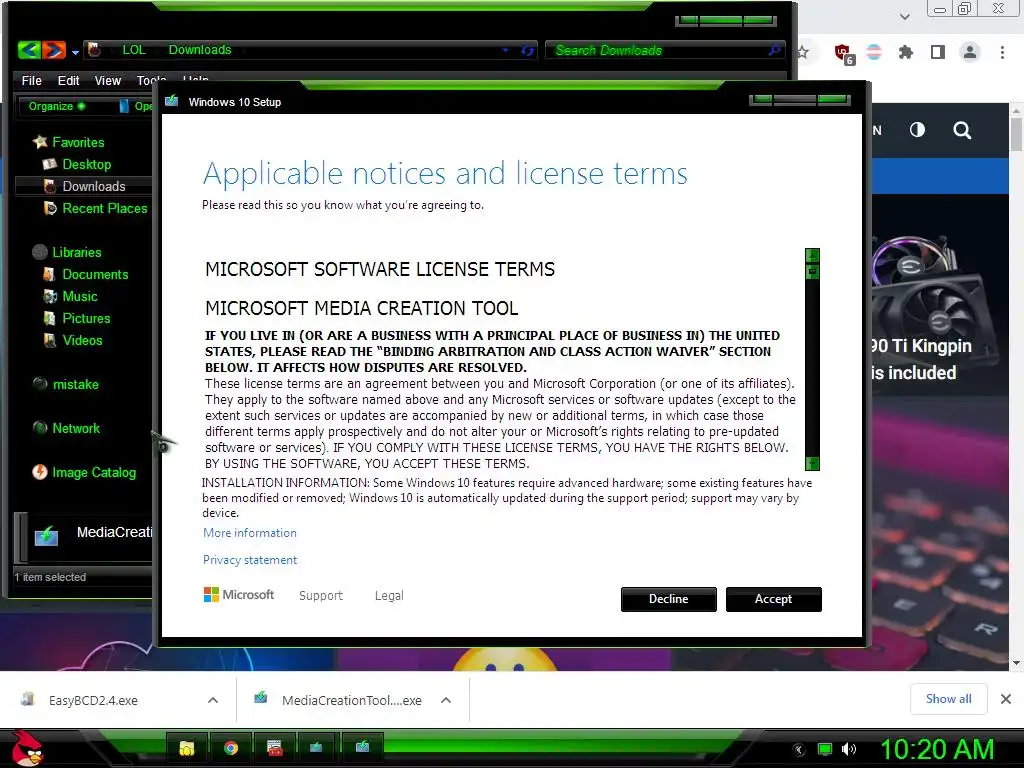The image size is (1024, 768).
Task: Click the search magnifier in Explorer
Action: pos(774,50)
